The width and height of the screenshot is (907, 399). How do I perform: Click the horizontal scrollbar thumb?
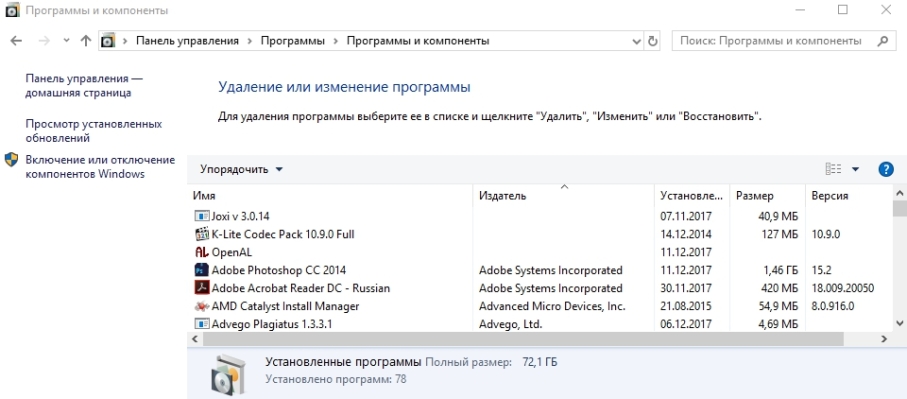click(x=523, y=339)
